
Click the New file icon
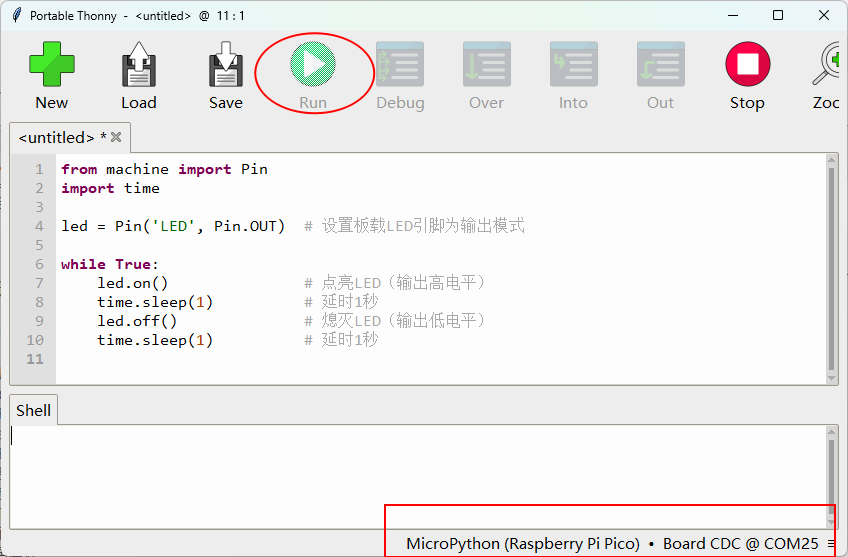[x=52, y=64]
